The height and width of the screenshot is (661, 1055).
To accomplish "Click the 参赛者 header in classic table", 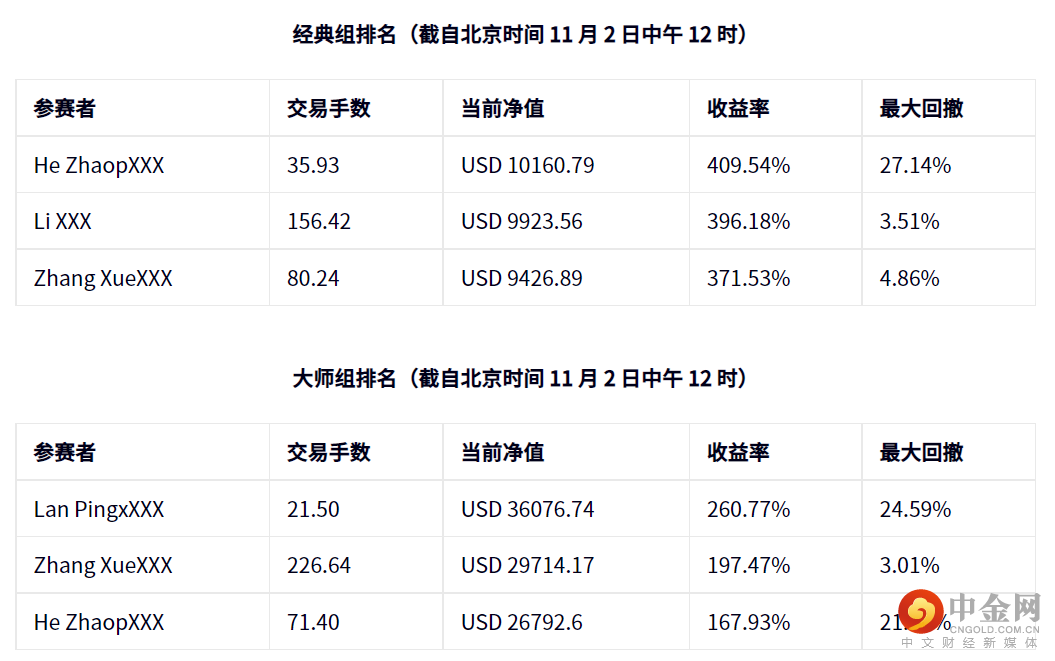I will coord(64,109).
